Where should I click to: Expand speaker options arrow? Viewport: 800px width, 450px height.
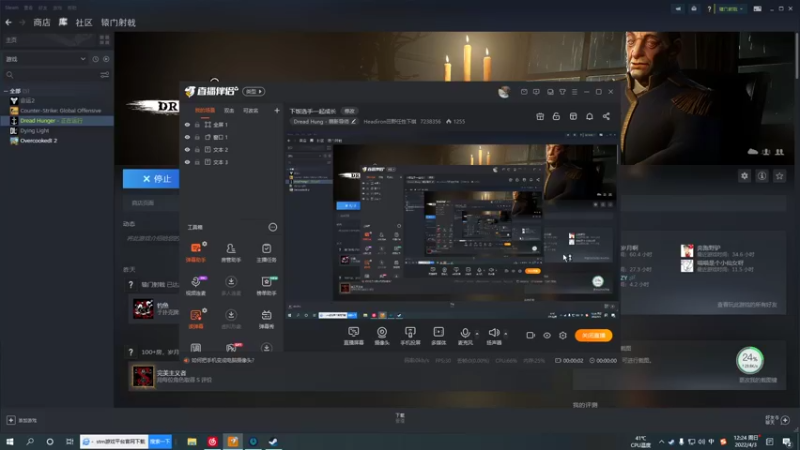coord(506,334)
